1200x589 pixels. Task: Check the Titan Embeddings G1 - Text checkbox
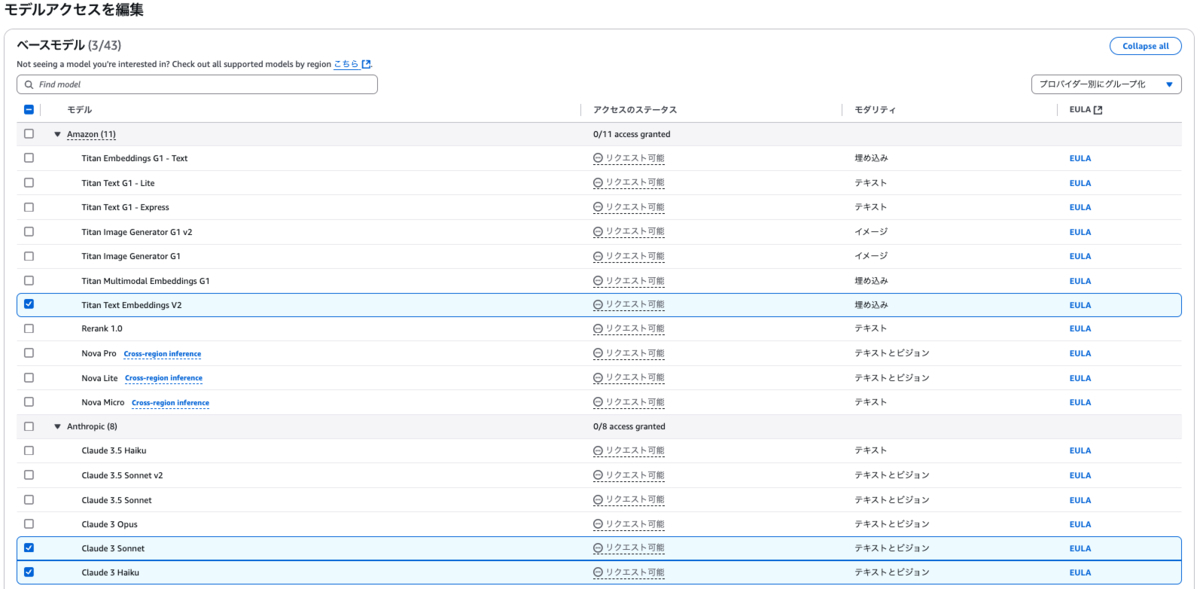click(x=28, y=158)
